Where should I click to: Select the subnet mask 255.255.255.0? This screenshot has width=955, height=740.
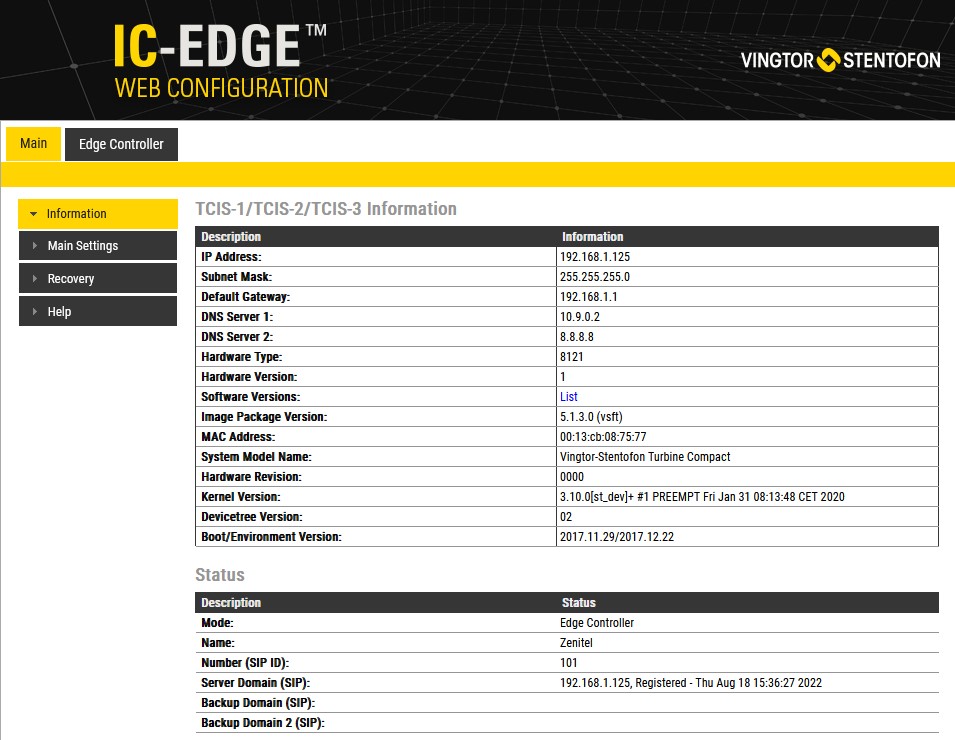(594, 277)
